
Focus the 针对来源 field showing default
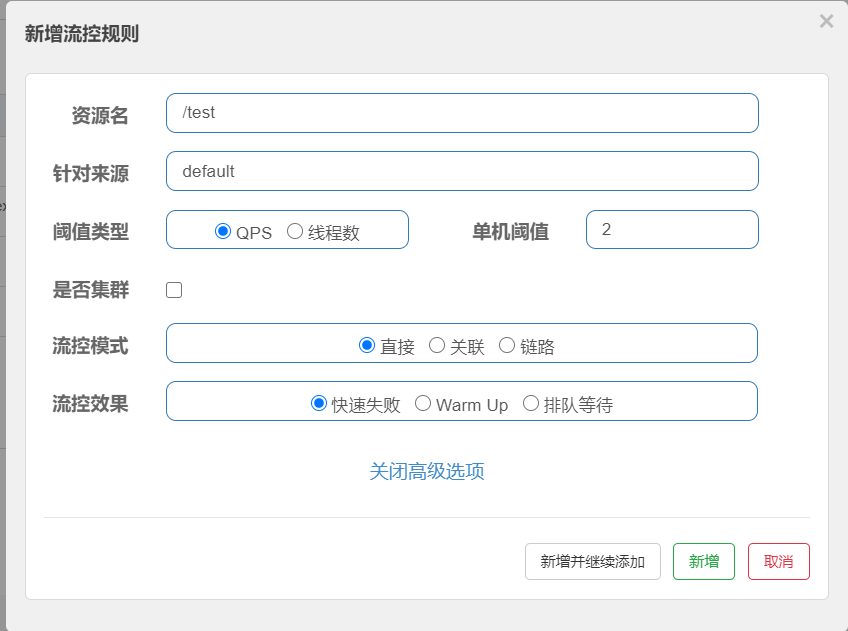[x=462, y=171]
